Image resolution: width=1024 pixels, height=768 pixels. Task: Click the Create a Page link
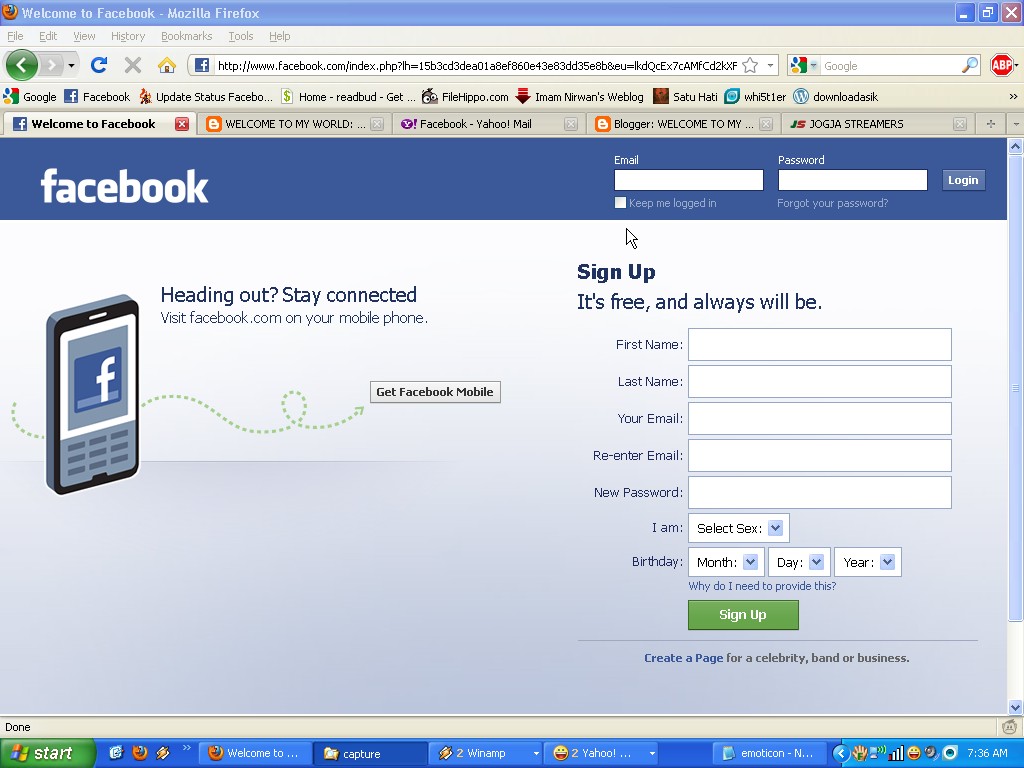coord(683,658)
